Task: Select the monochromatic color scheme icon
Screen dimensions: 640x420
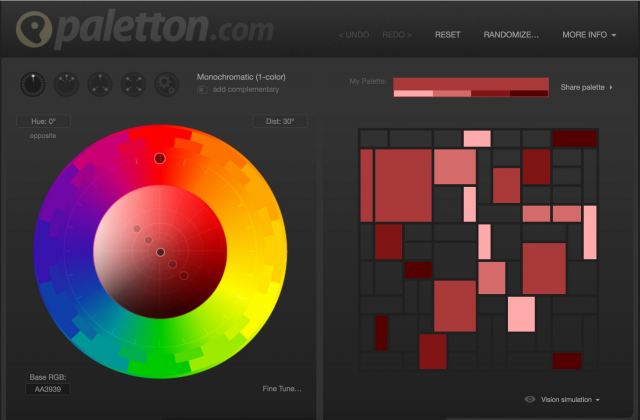Action: click(x=34, y=84)
